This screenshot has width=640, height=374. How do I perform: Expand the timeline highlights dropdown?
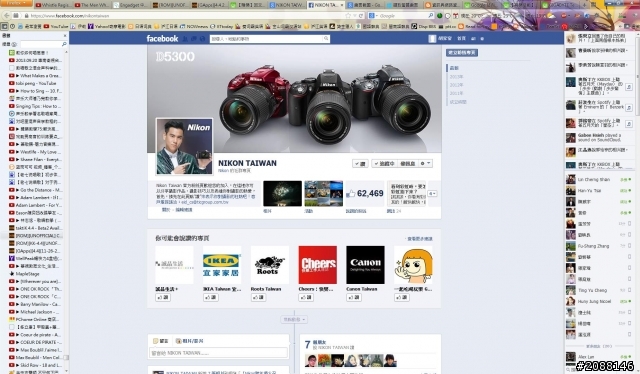pos(294,320)
